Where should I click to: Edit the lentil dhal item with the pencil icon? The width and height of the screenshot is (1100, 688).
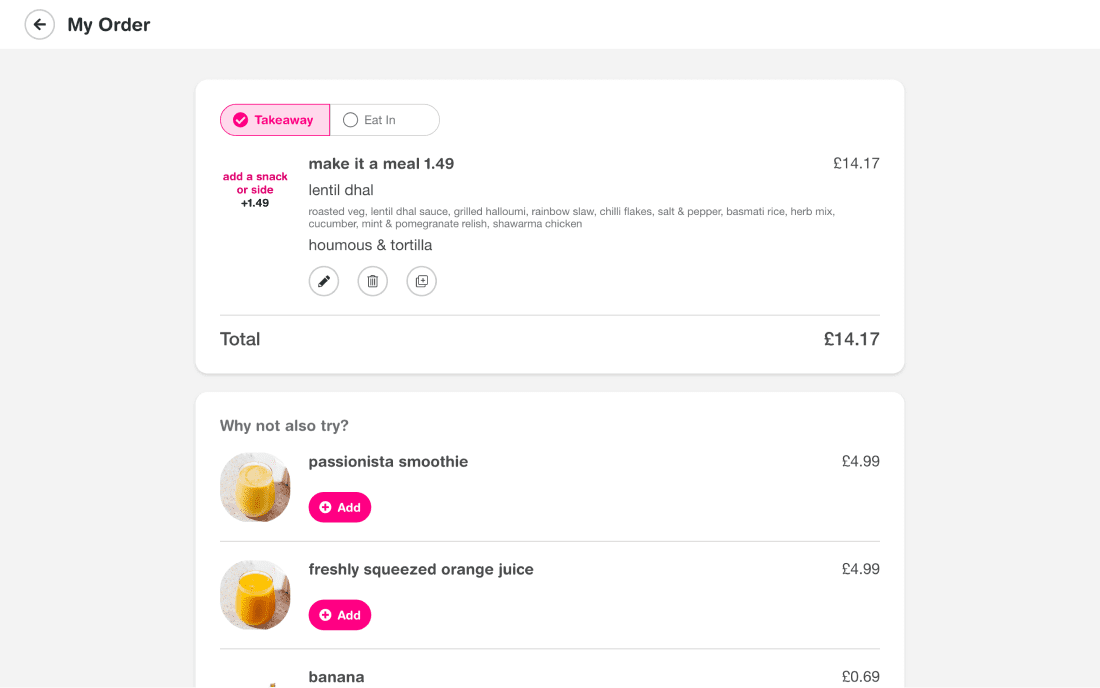coord(324,282)
